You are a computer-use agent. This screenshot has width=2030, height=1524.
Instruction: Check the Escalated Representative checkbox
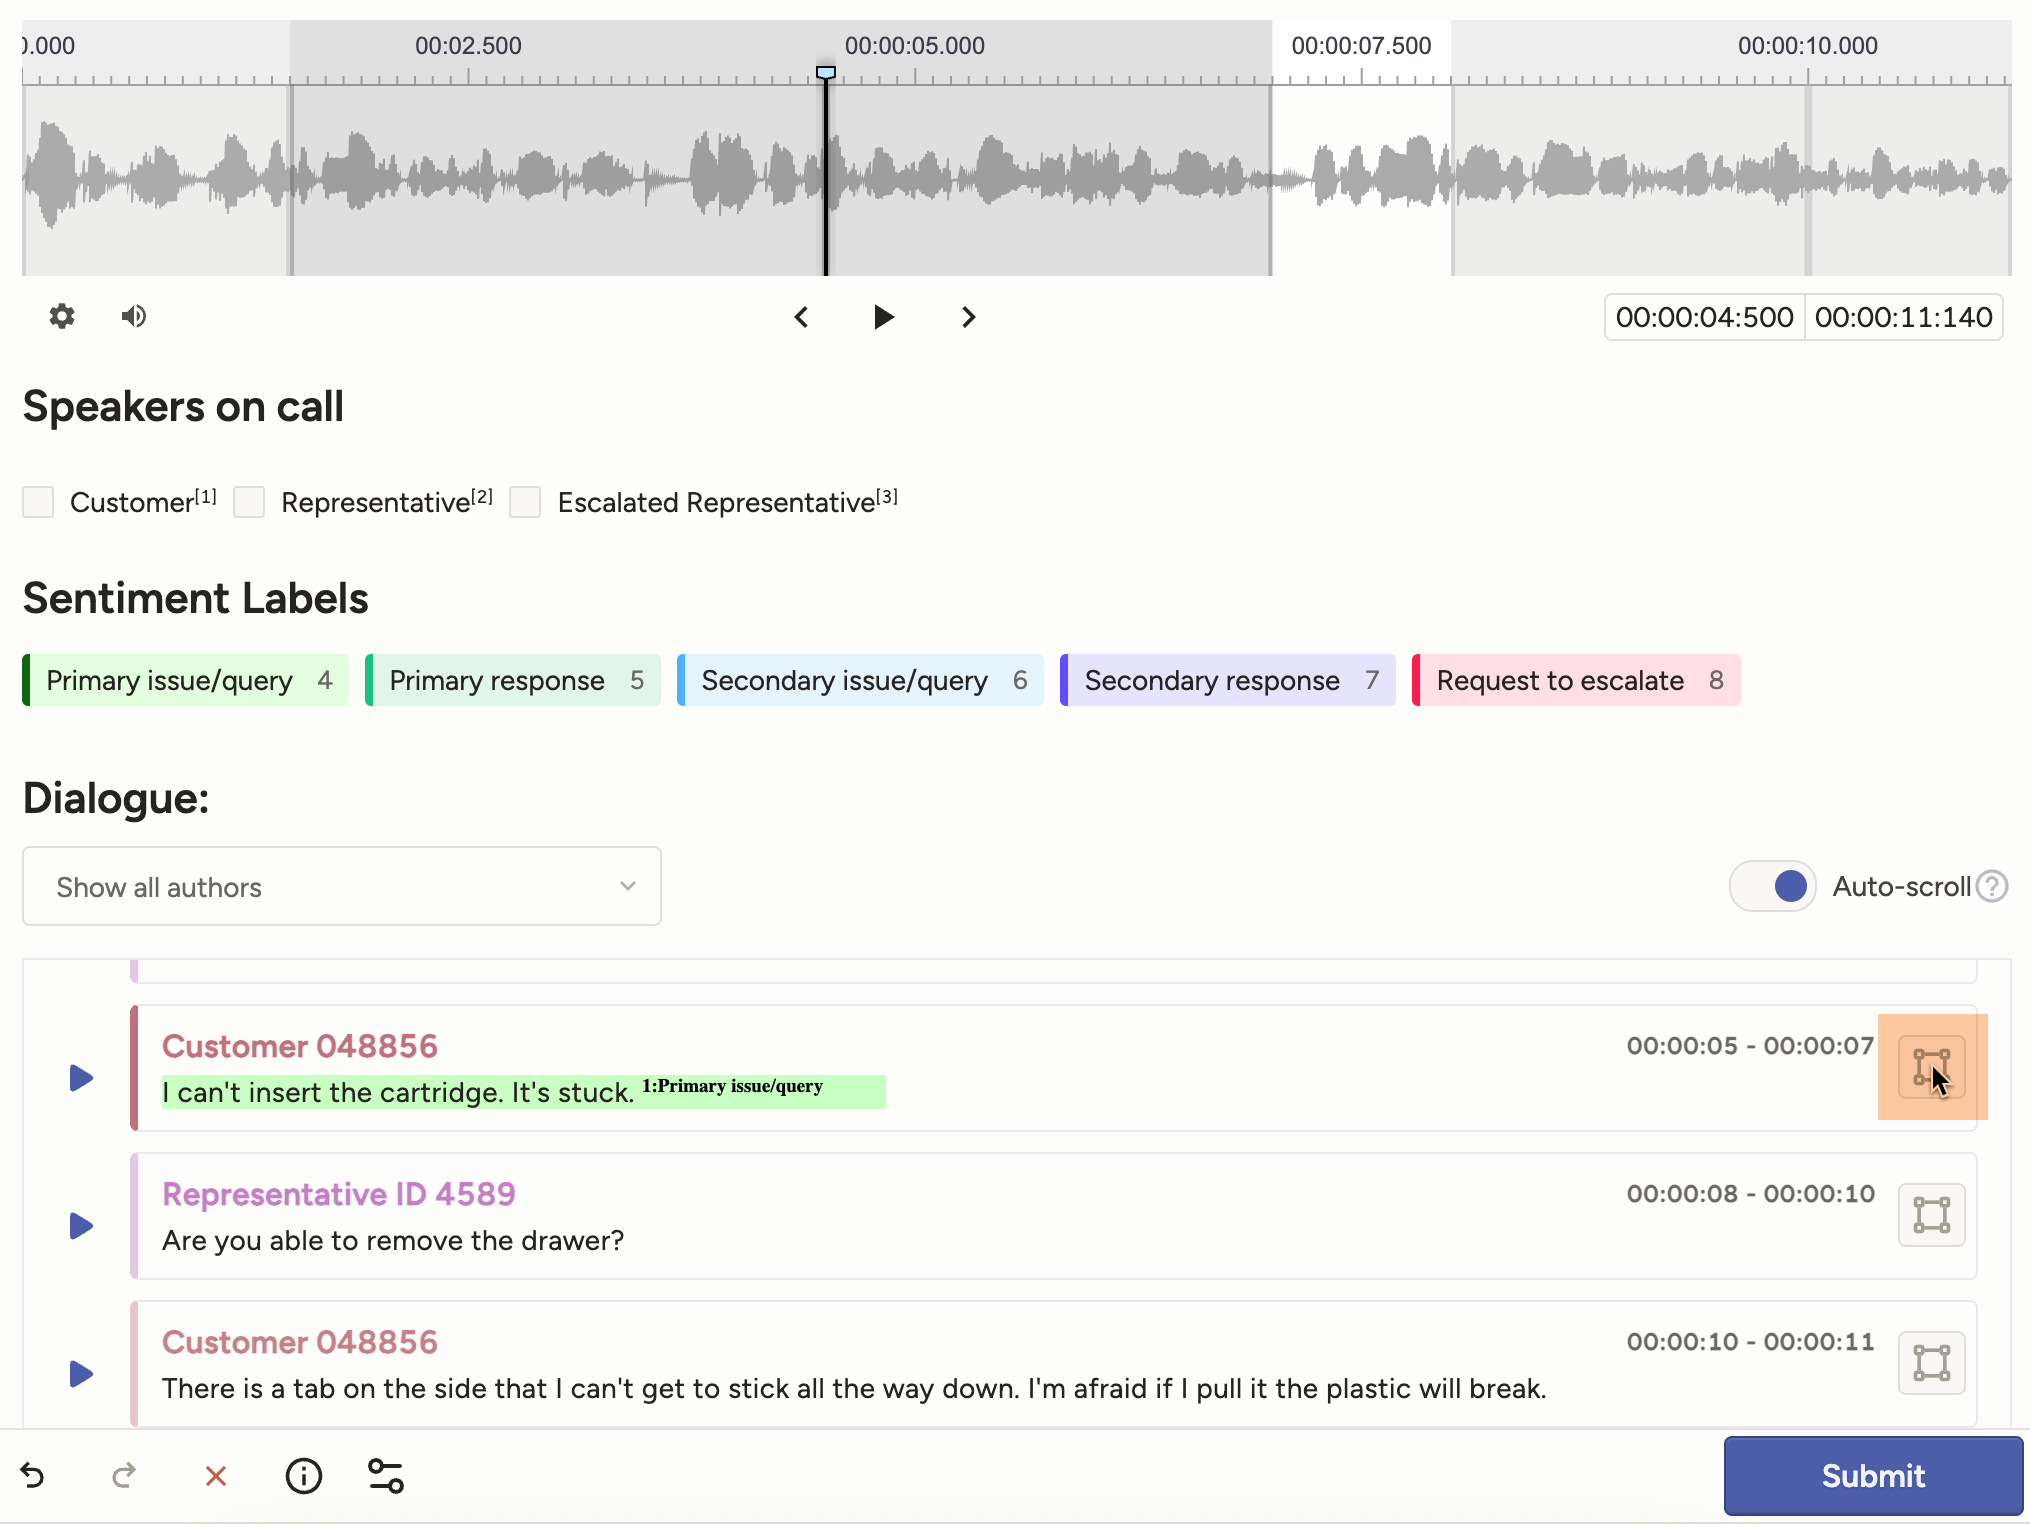click(525, 502)
